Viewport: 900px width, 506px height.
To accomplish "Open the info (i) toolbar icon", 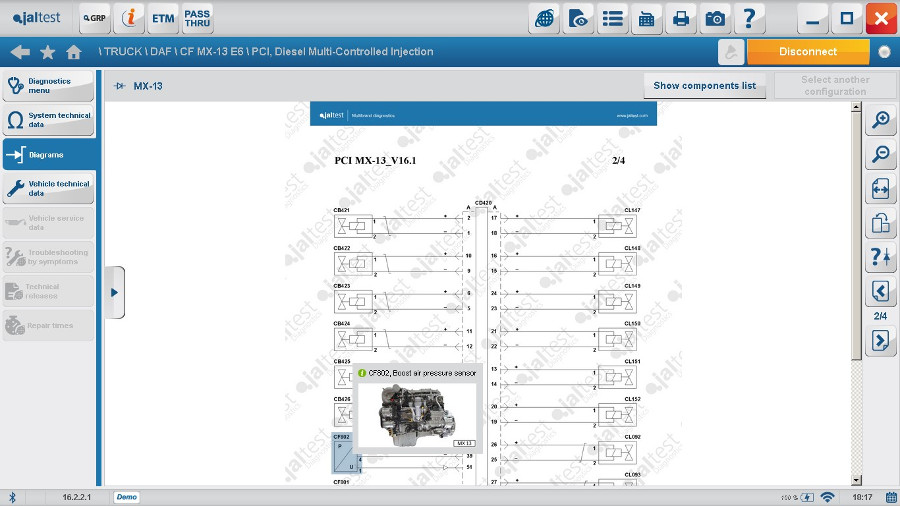I will click(x=129, y=18).
